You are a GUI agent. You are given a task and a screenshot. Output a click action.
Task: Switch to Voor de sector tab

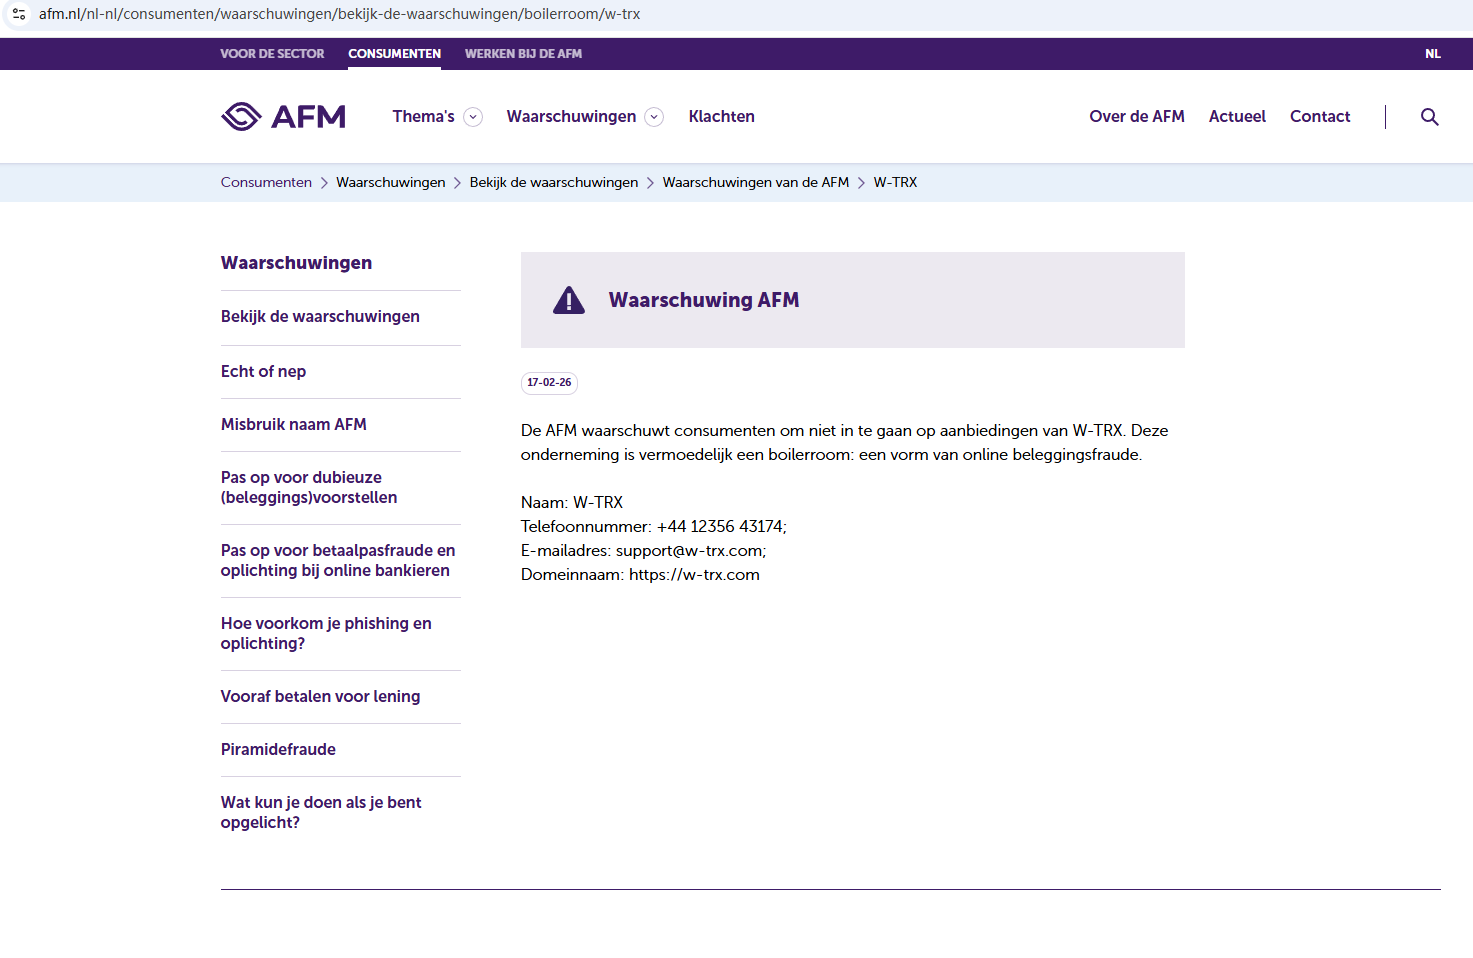coord(272,54)
